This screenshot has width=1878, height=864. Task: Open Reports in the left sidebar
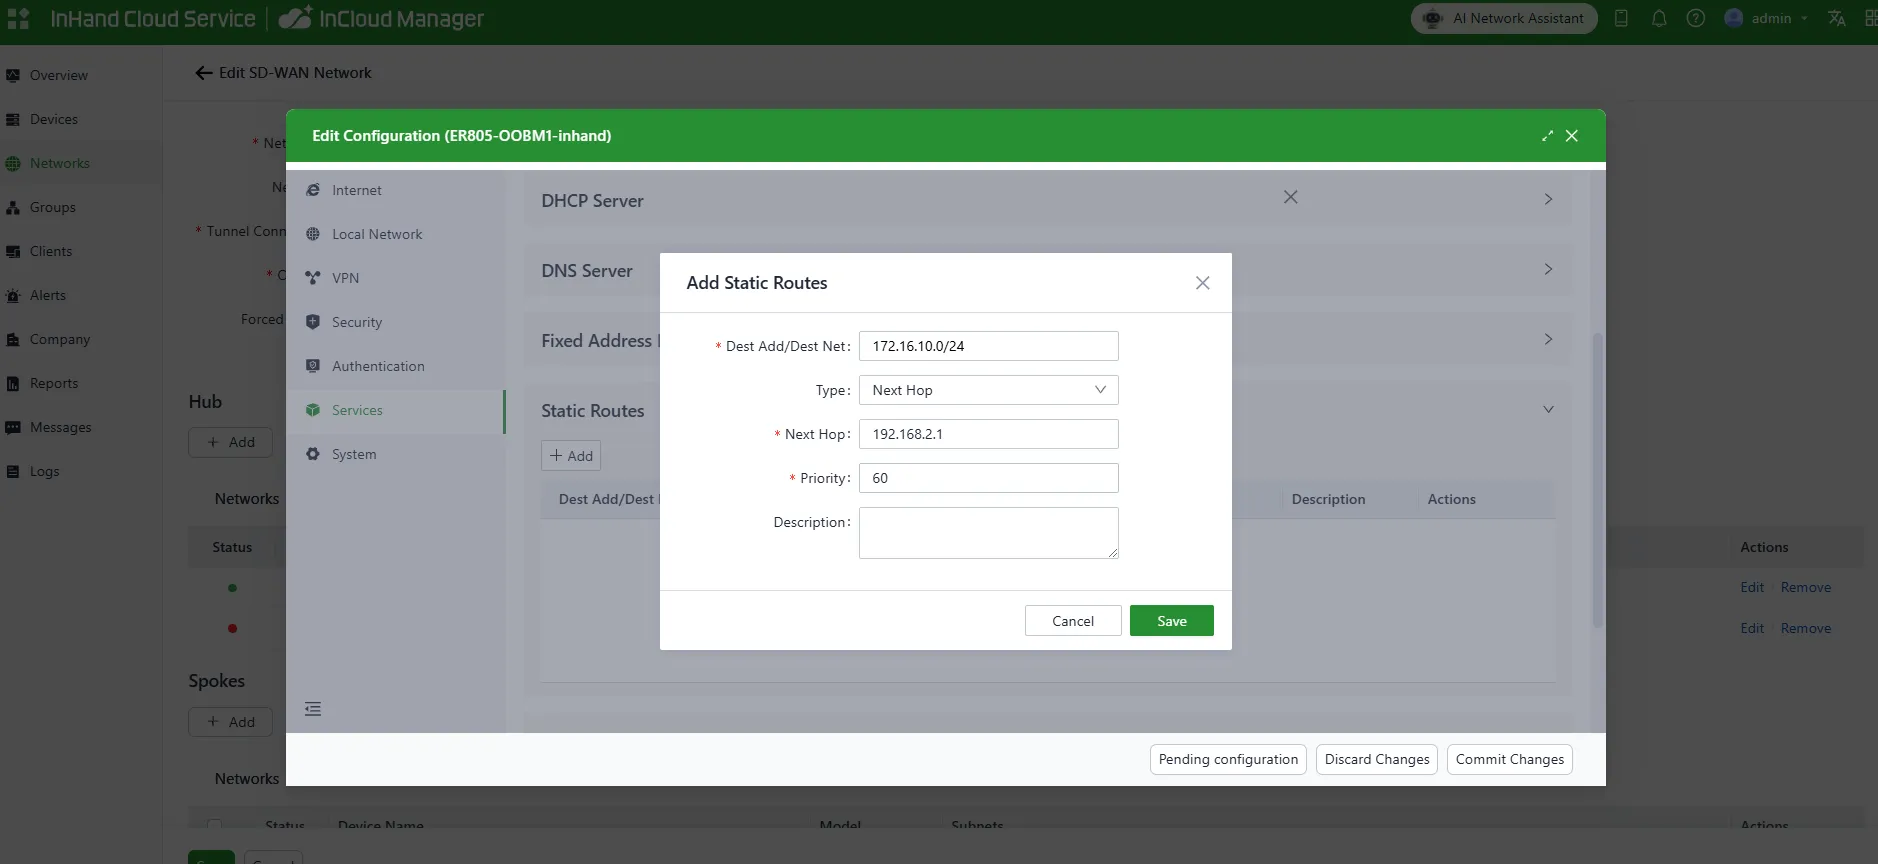click(54, 383)
